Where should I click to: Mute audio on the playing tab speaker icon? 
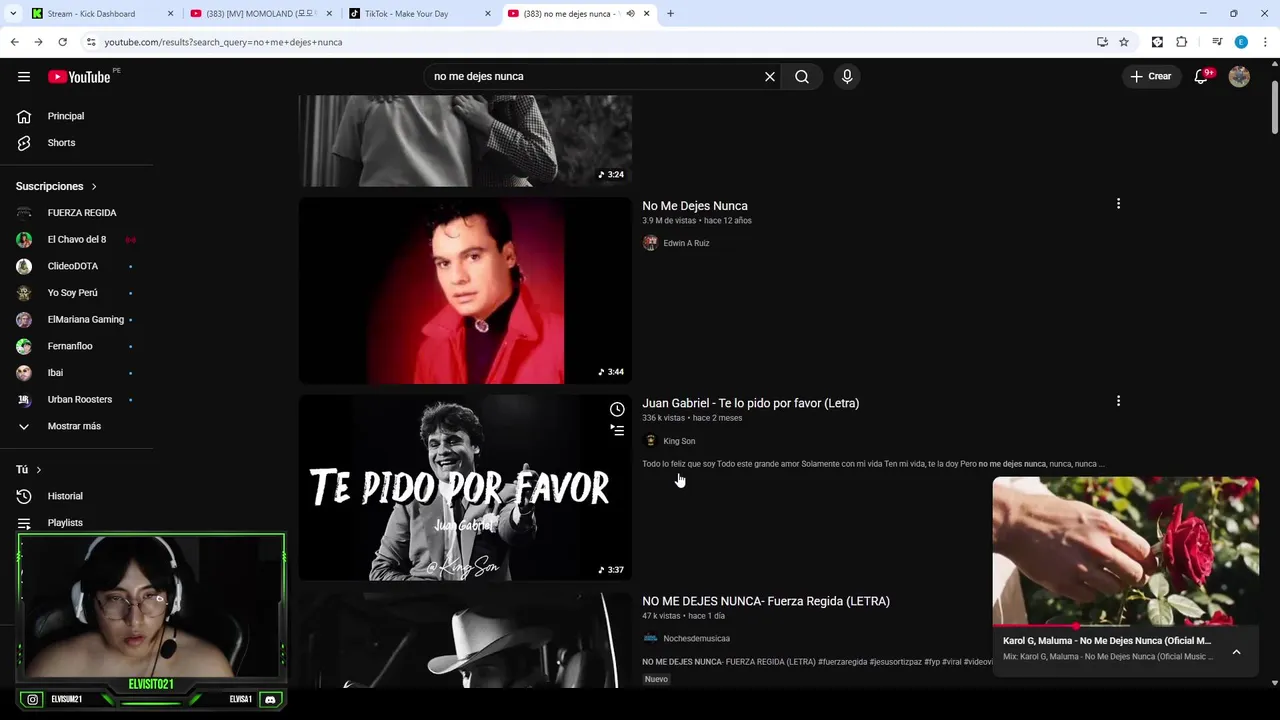point(630,14)
